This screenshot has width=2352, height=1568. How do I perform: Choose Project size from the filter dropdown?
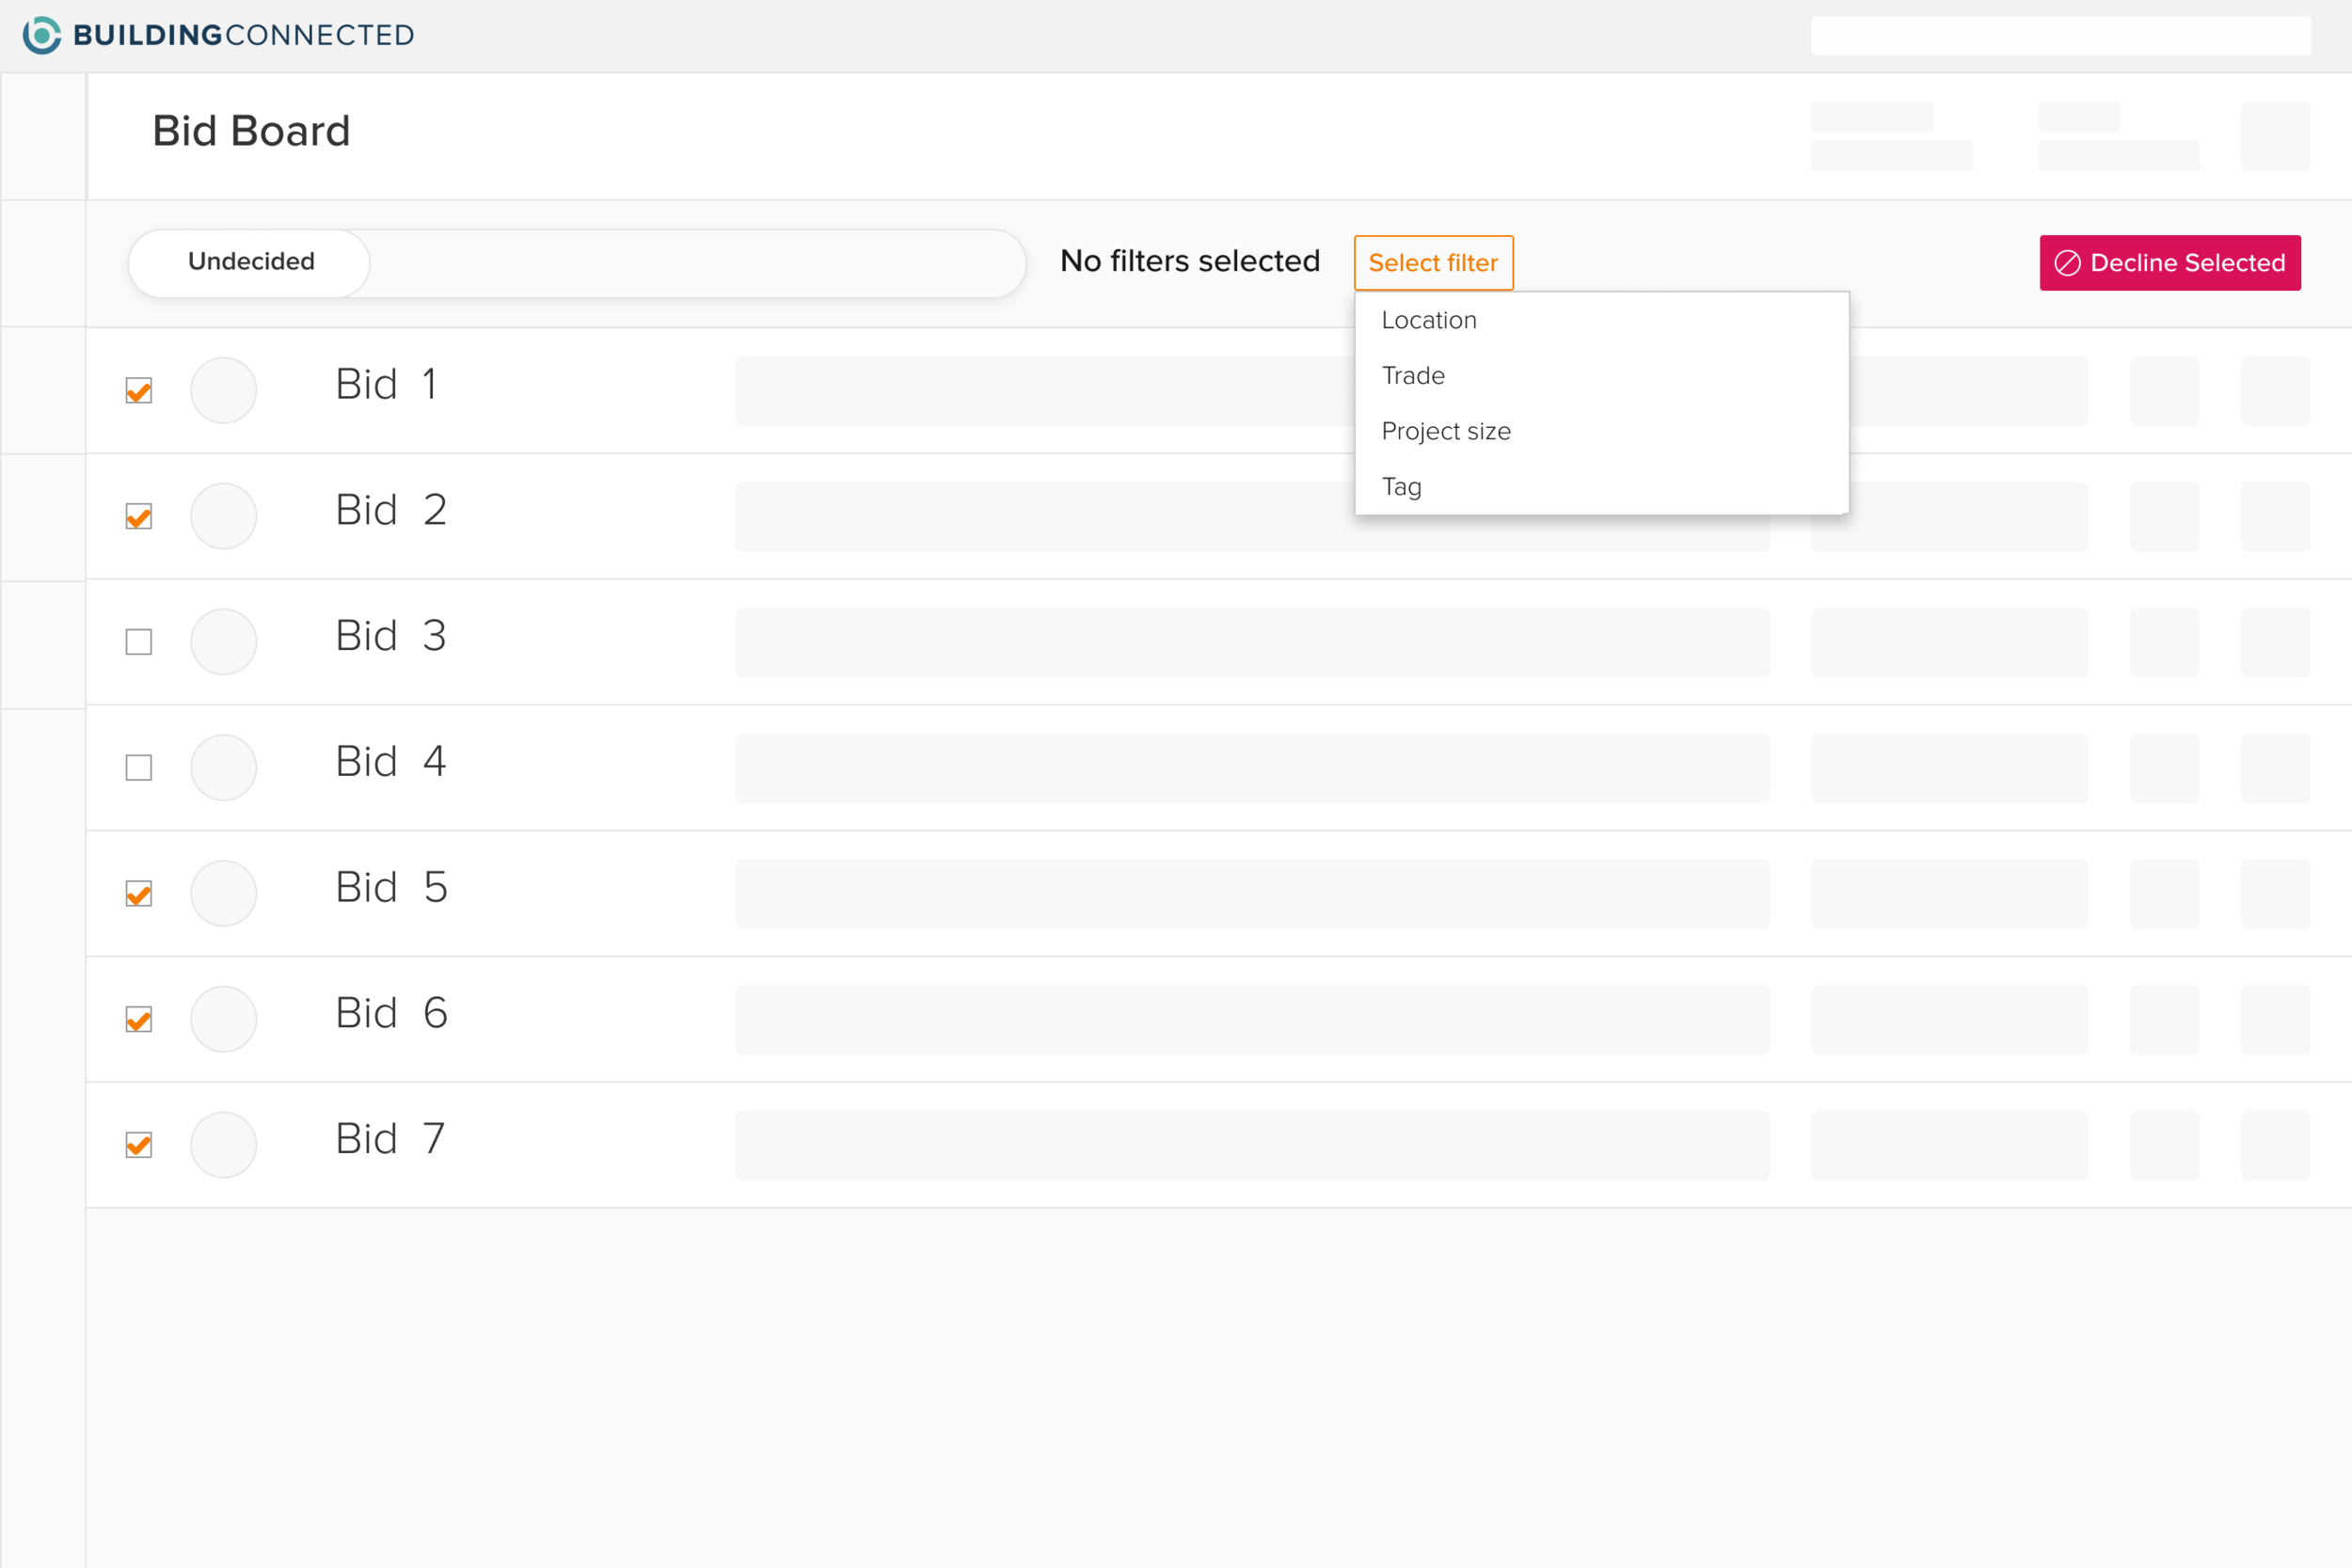tap(1446, 431)
